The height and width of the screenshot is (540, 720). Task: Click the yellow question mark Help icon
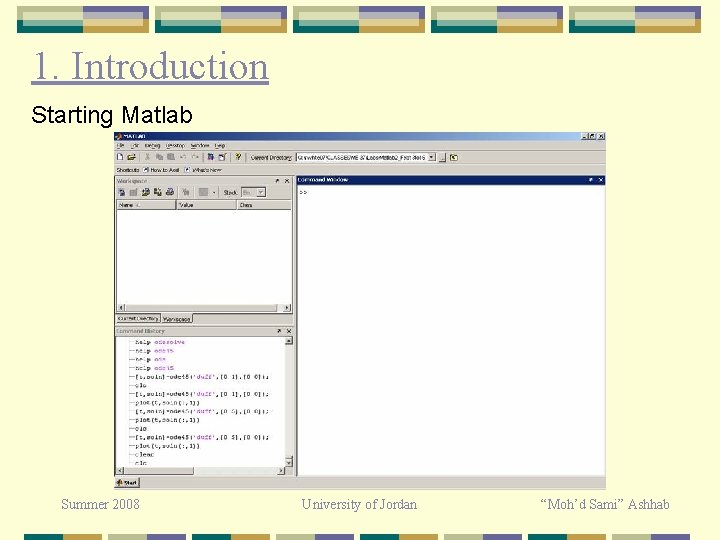point(238,157)
